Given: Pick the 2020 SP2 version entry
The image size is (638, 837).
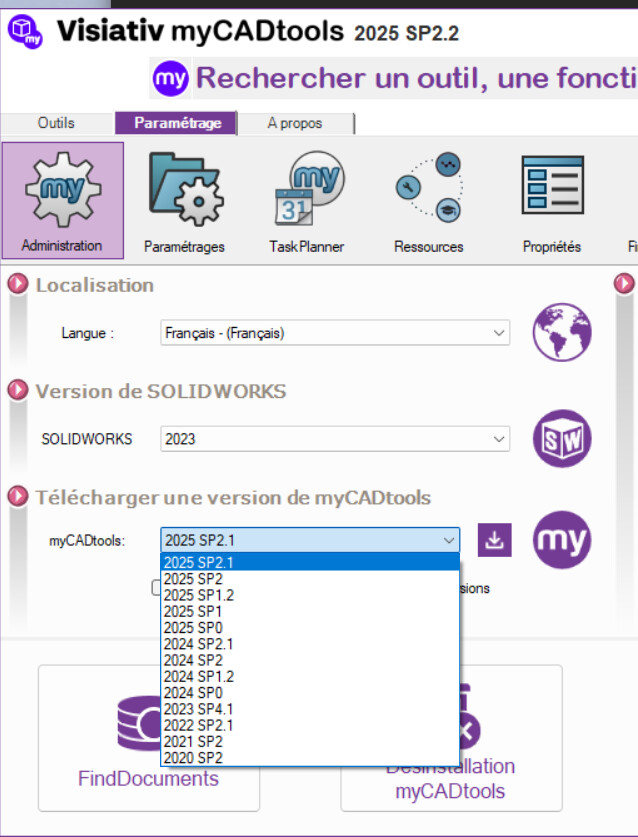Looking at the screenshot, I should (x=193, y=757).
